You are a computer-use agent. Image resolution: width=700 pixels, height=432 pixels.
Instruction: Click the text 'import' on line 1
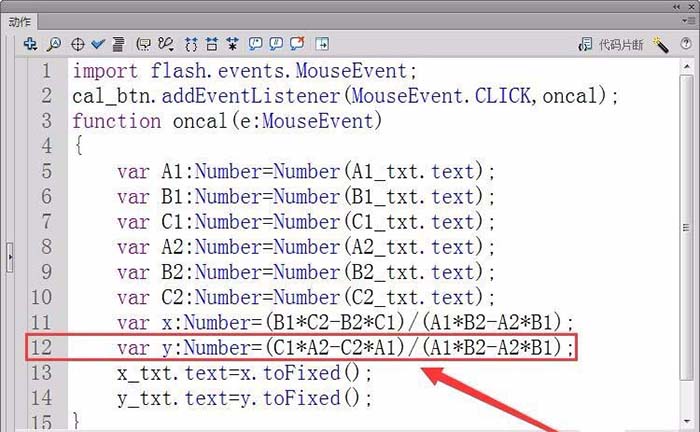click(x=105, y=71)
